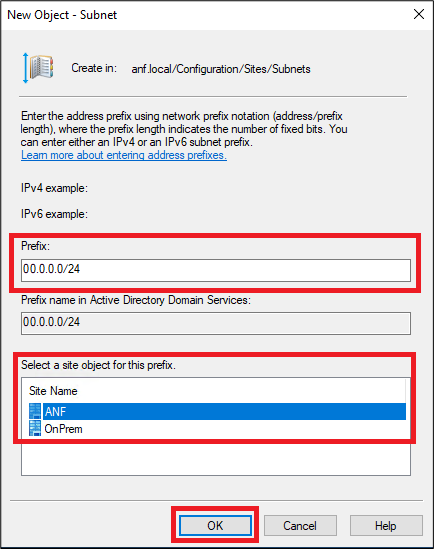Image resolution: width=434 pixels, height=549 pixels.
Task: Click the IPv4 example label
Action: (x=54, y=188)
